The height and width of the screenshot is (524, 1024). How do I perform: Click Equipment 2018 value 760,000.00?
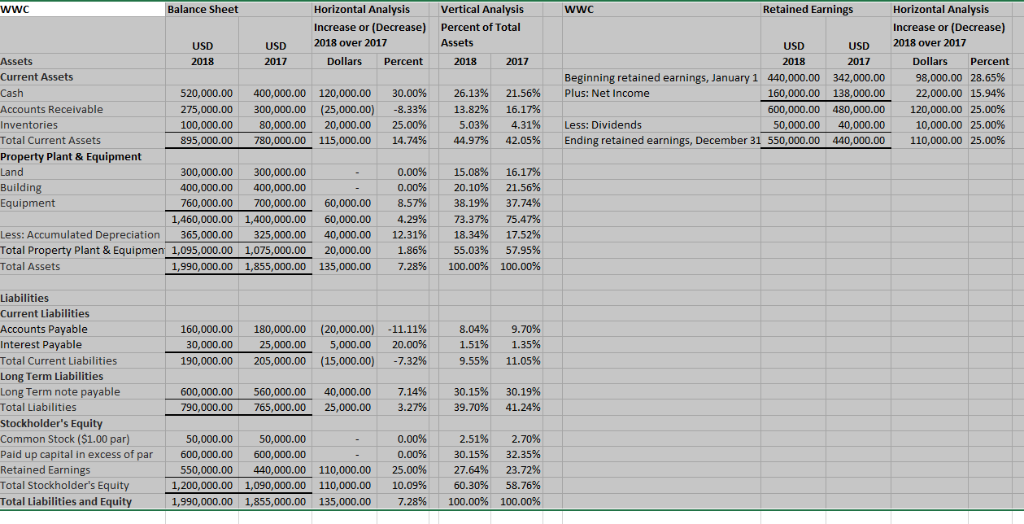point(206,204)
